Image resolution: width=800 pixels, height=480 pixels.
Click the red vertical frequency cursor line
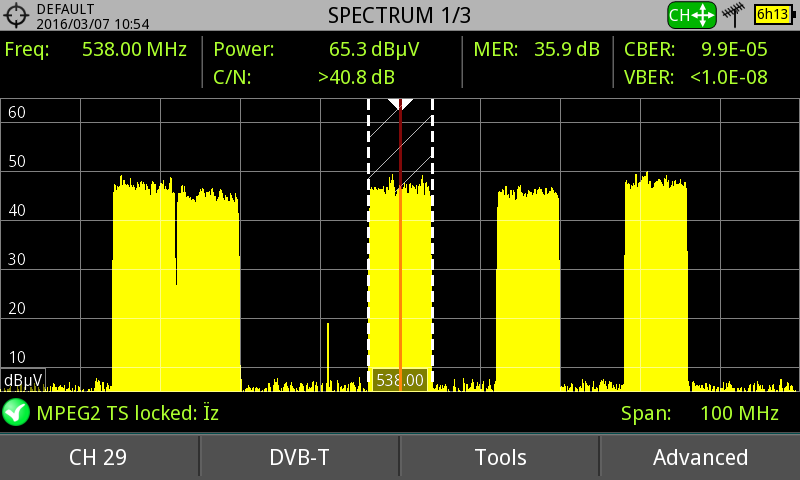coord(401,245)
